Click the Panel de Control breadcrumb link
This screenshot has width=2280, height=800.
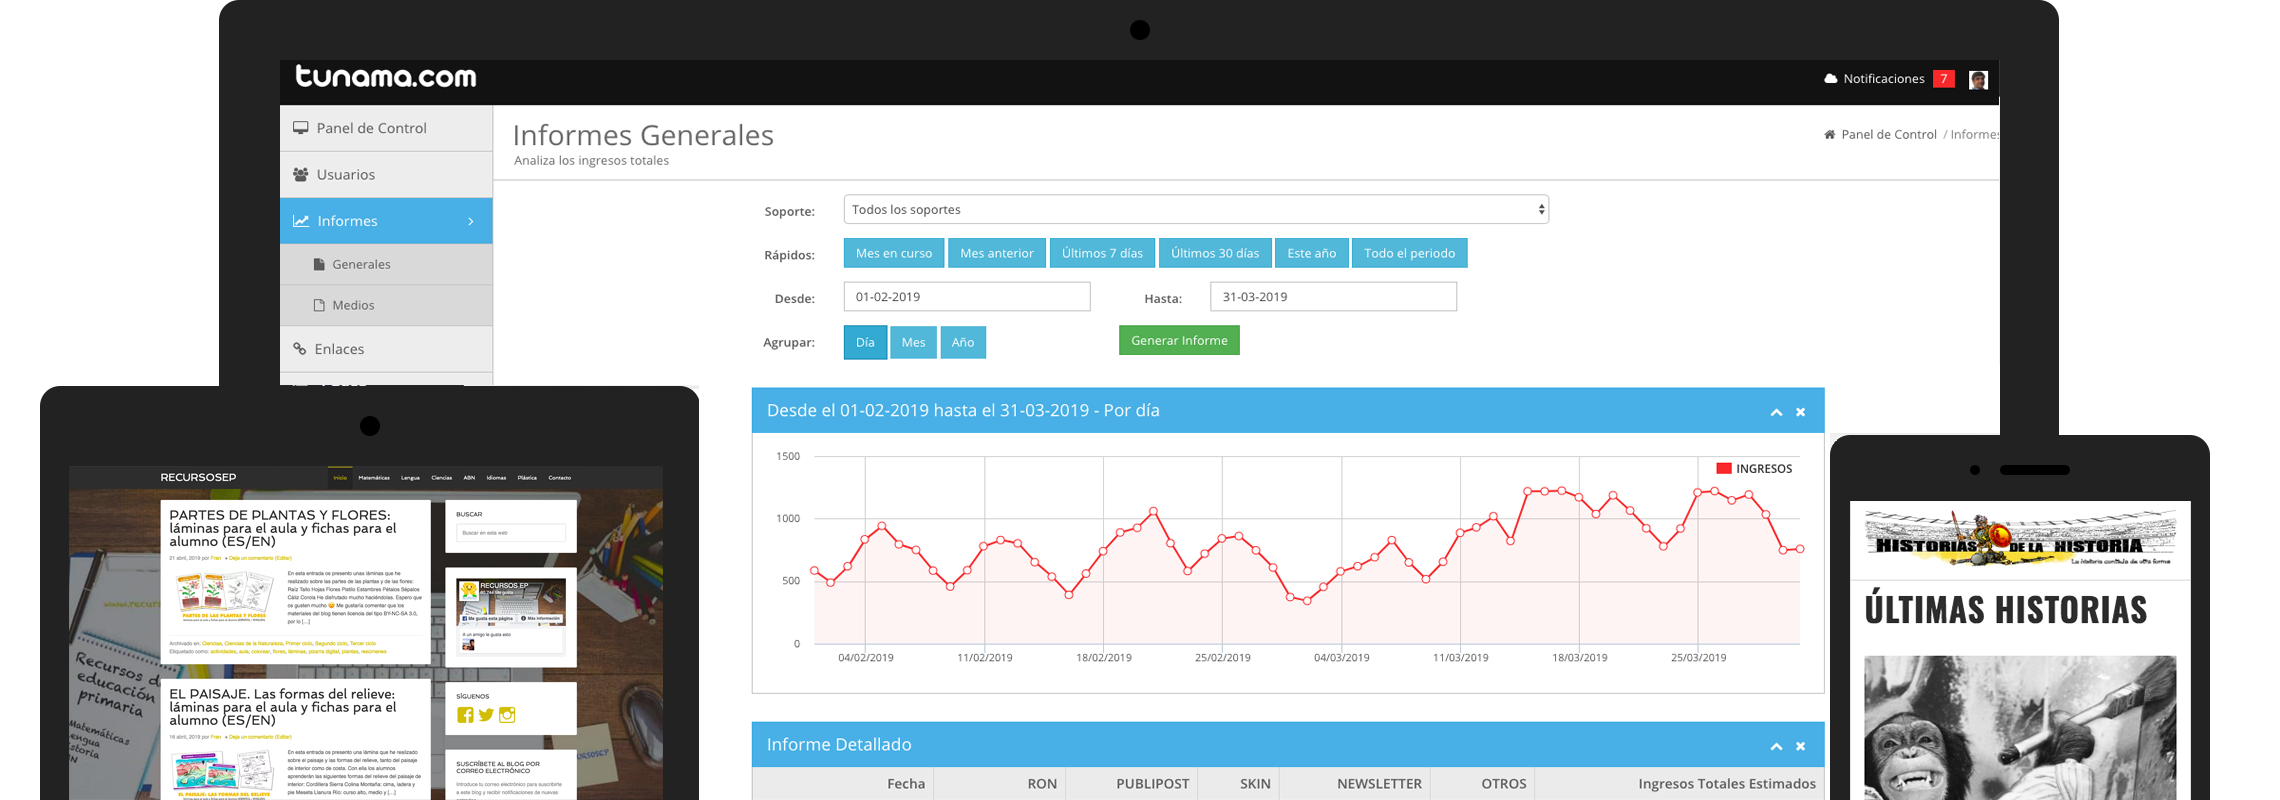point(1888,134)
